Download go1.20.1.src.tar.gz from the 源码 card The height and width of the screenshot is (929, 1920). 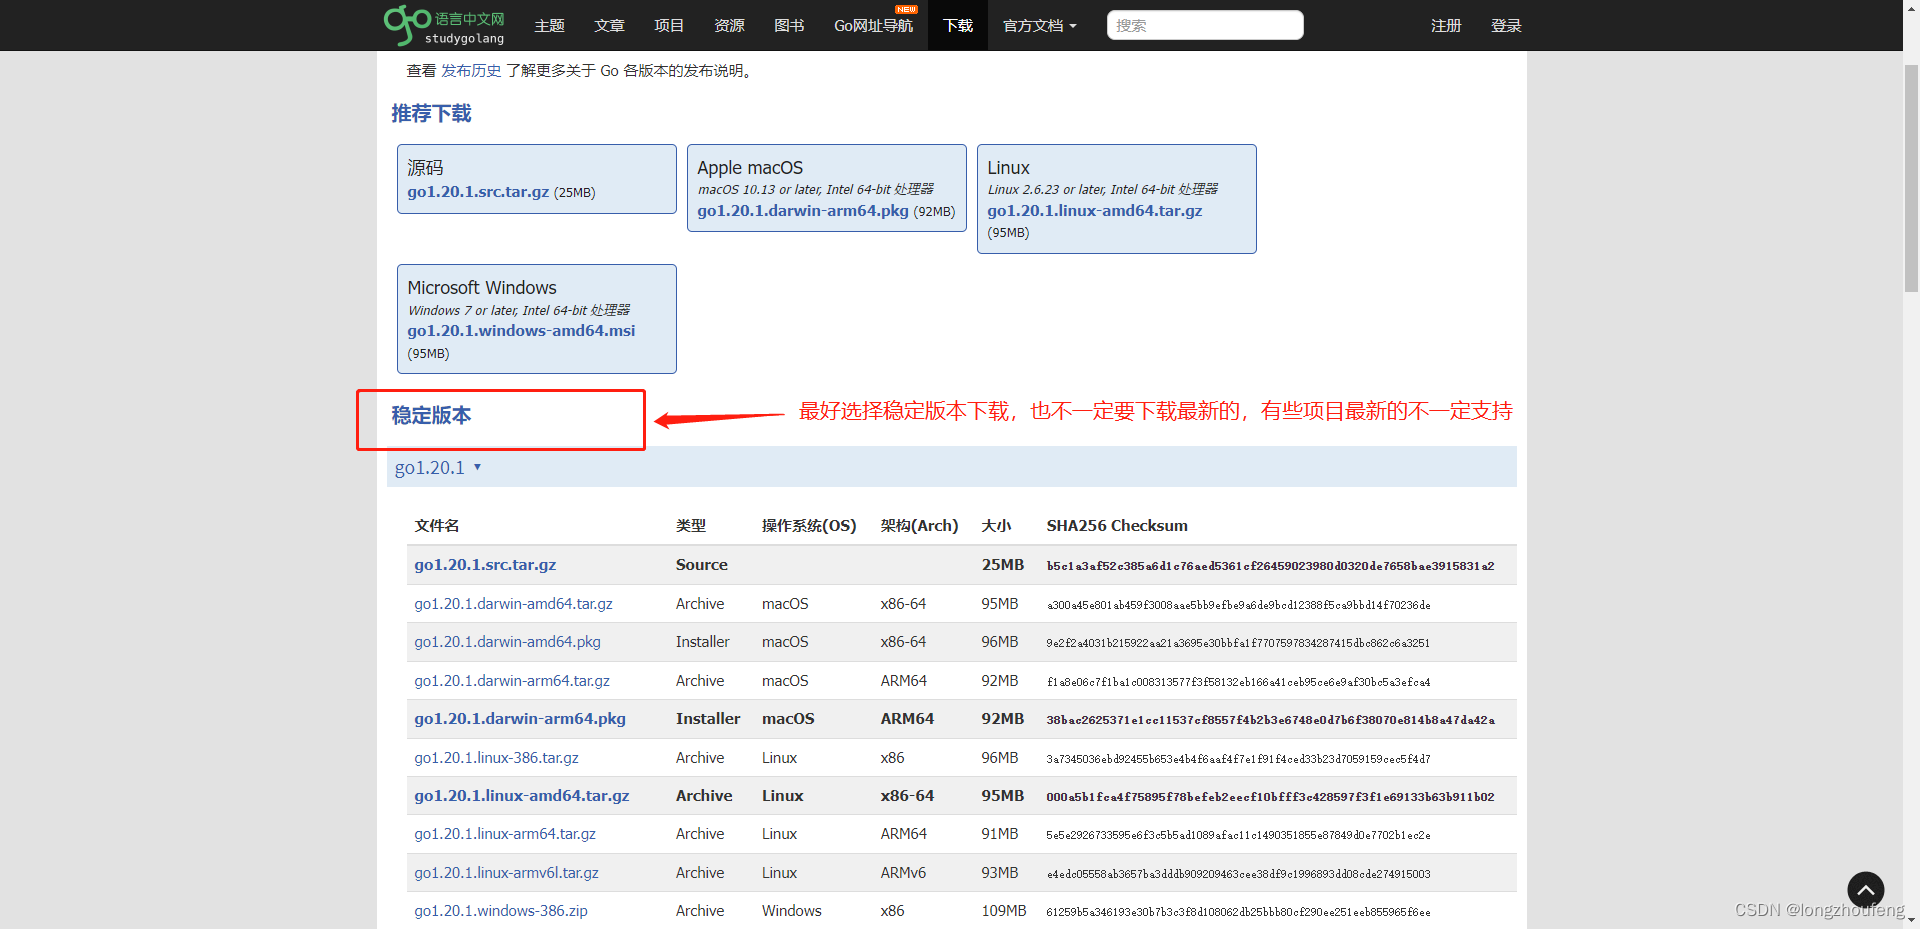tap(478, 191)
